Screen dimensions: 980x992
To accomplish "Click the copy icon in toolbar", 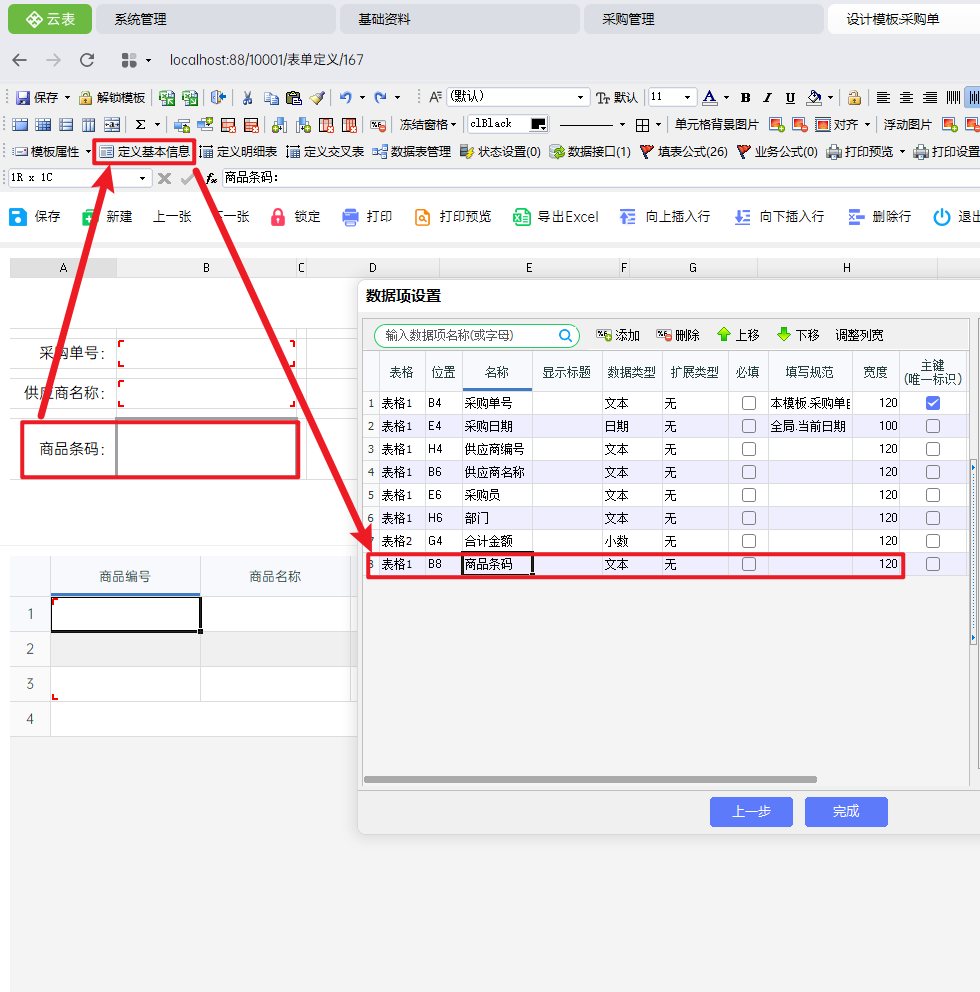I will click(271, 97).
